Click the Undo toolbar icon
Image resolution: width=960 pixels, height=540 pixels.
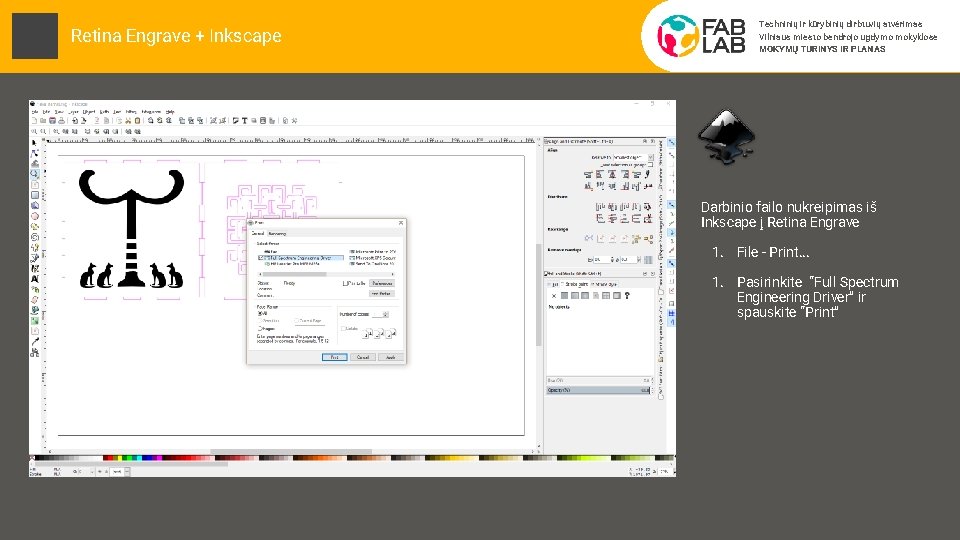coord(97,121)
